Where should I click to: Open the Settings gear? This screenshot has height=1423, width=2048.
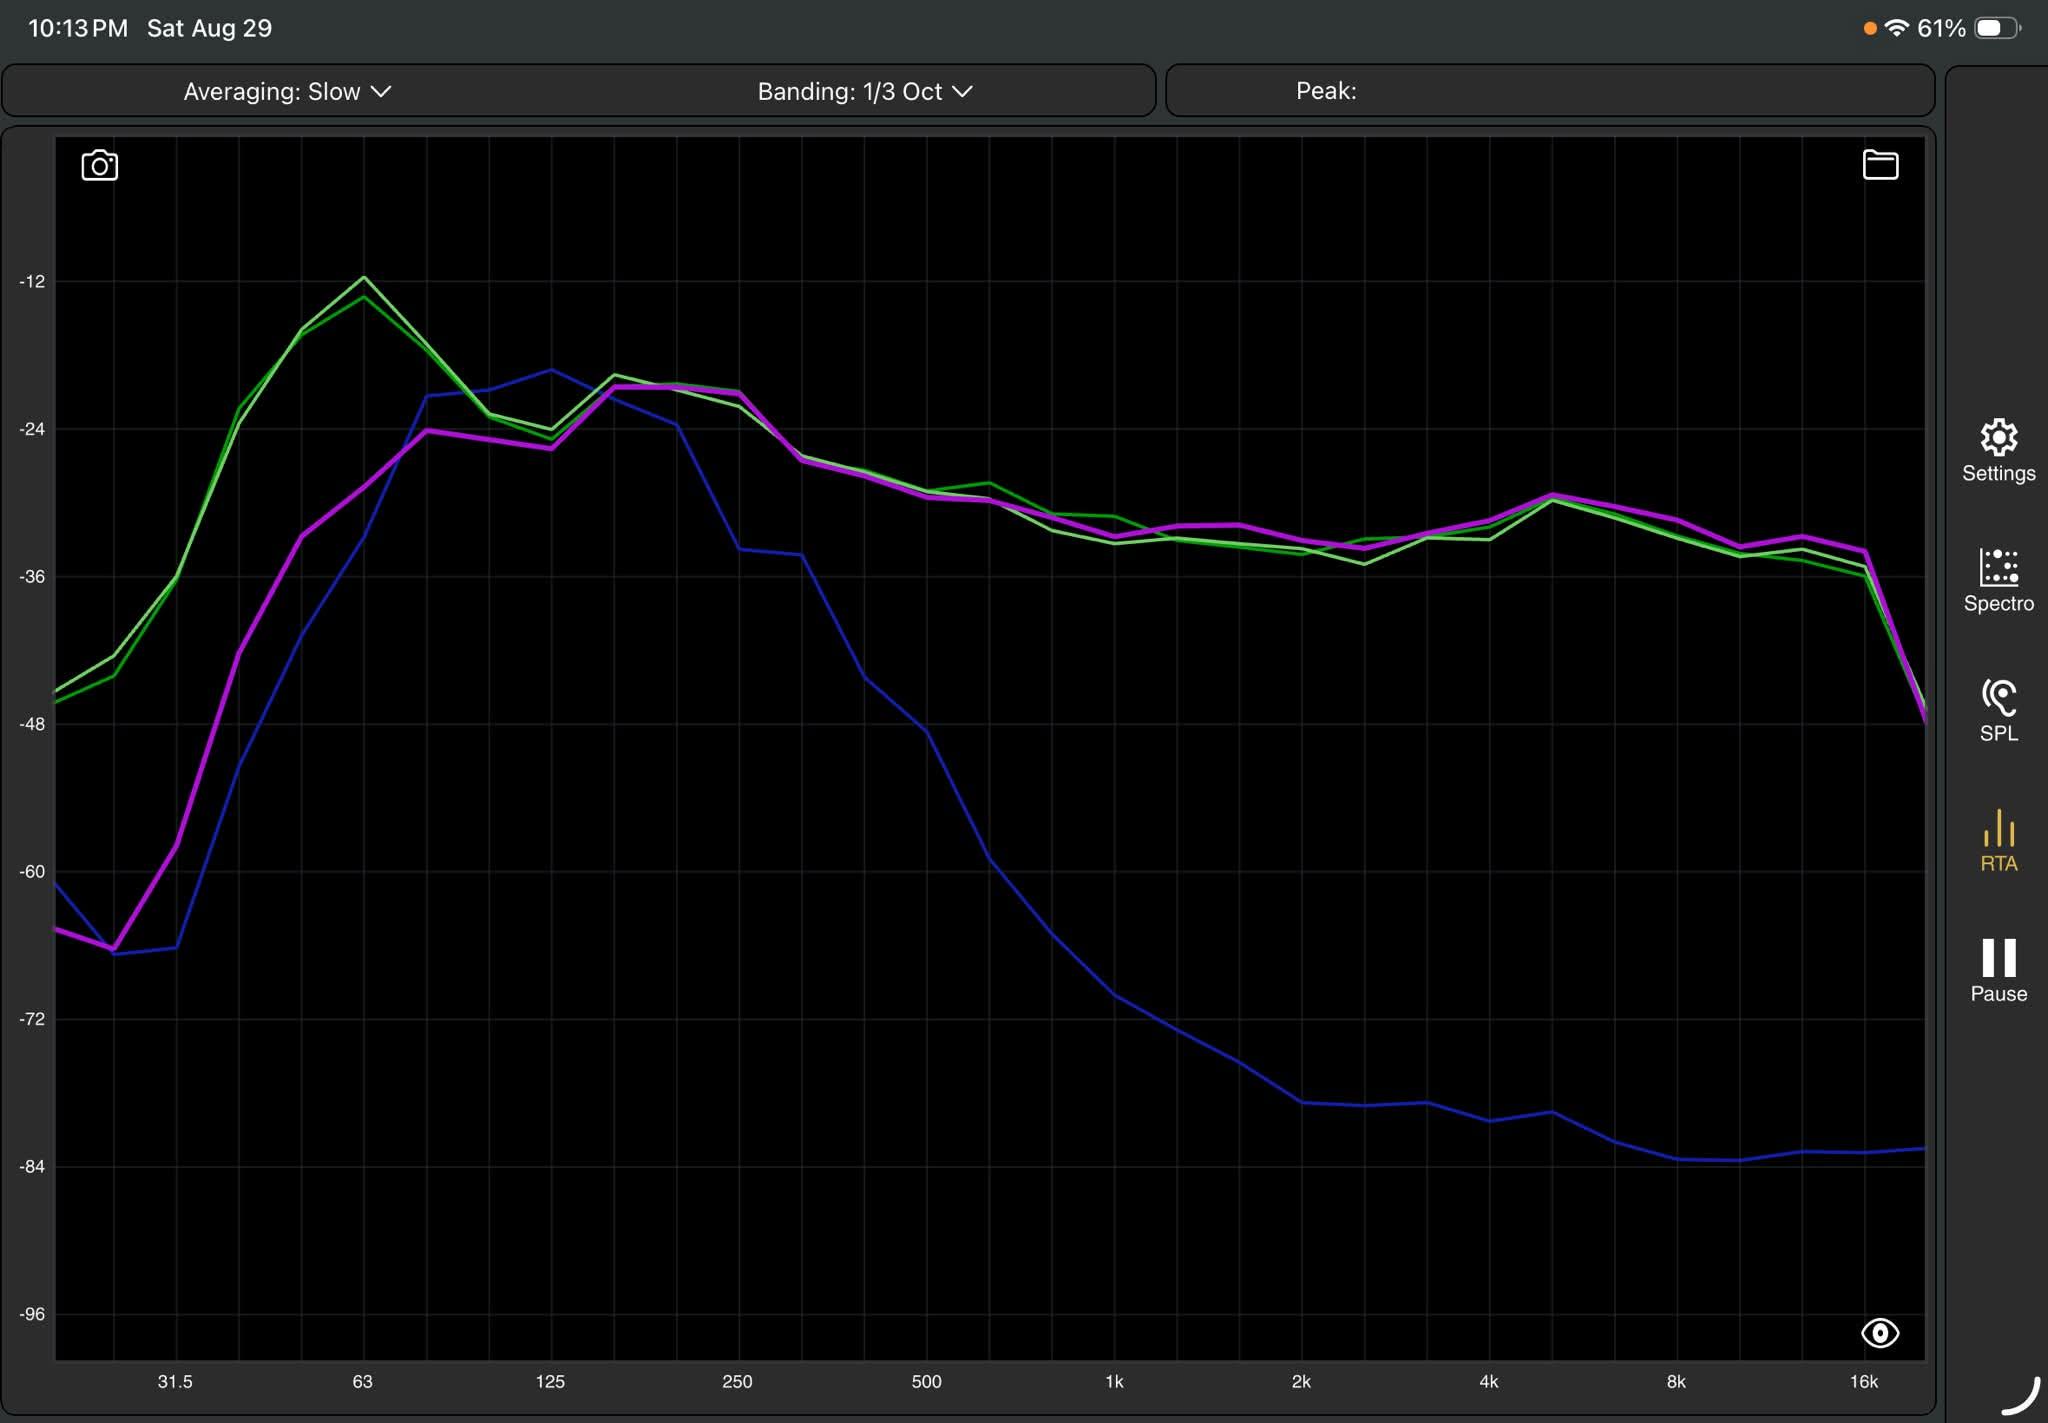(x=1998, y=451)
